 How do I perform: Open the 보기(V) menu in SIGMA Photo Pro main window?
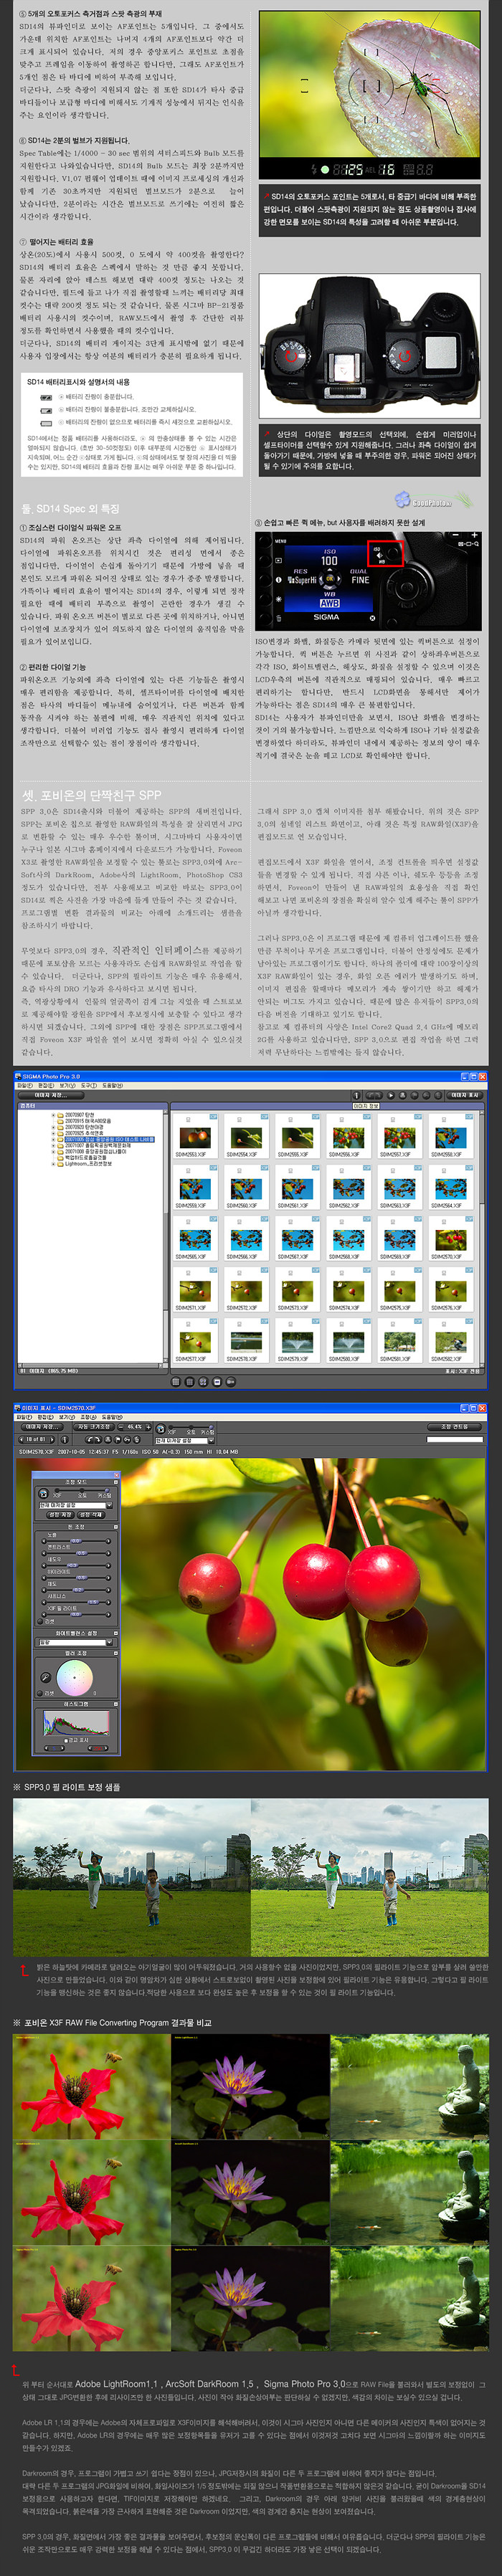click(67, 1086)
